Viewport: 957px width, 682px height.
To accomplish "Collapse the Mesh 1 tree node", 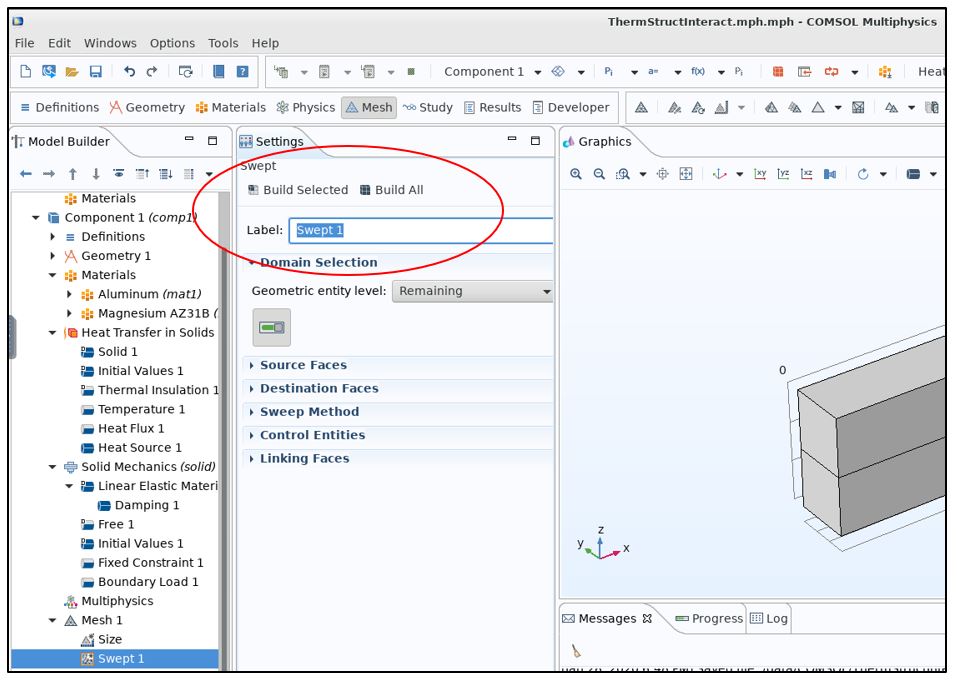I will [52, 620].
